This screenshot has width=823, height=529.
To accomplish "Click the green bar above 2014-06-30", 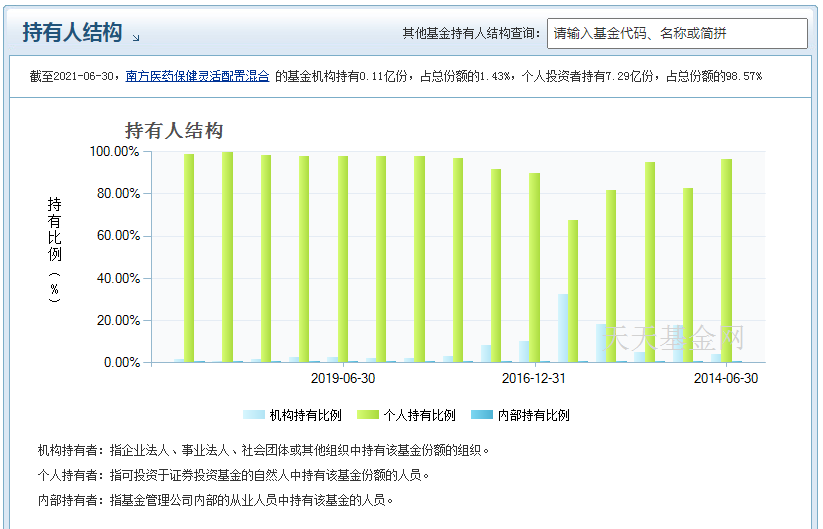I will click(726, 260).
